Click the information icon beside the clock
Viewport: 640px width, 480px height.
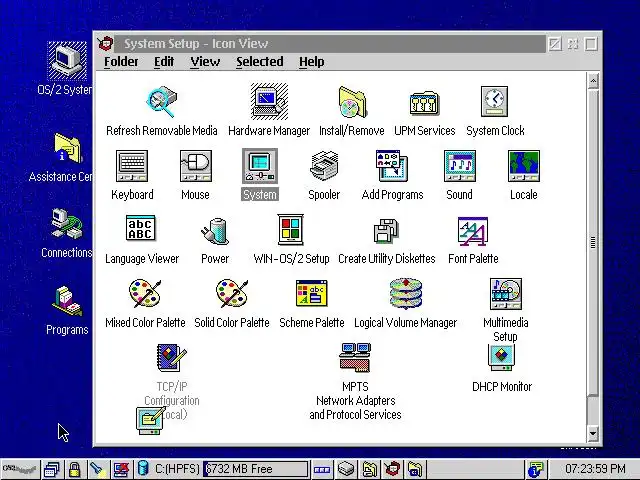coord(536,469)
